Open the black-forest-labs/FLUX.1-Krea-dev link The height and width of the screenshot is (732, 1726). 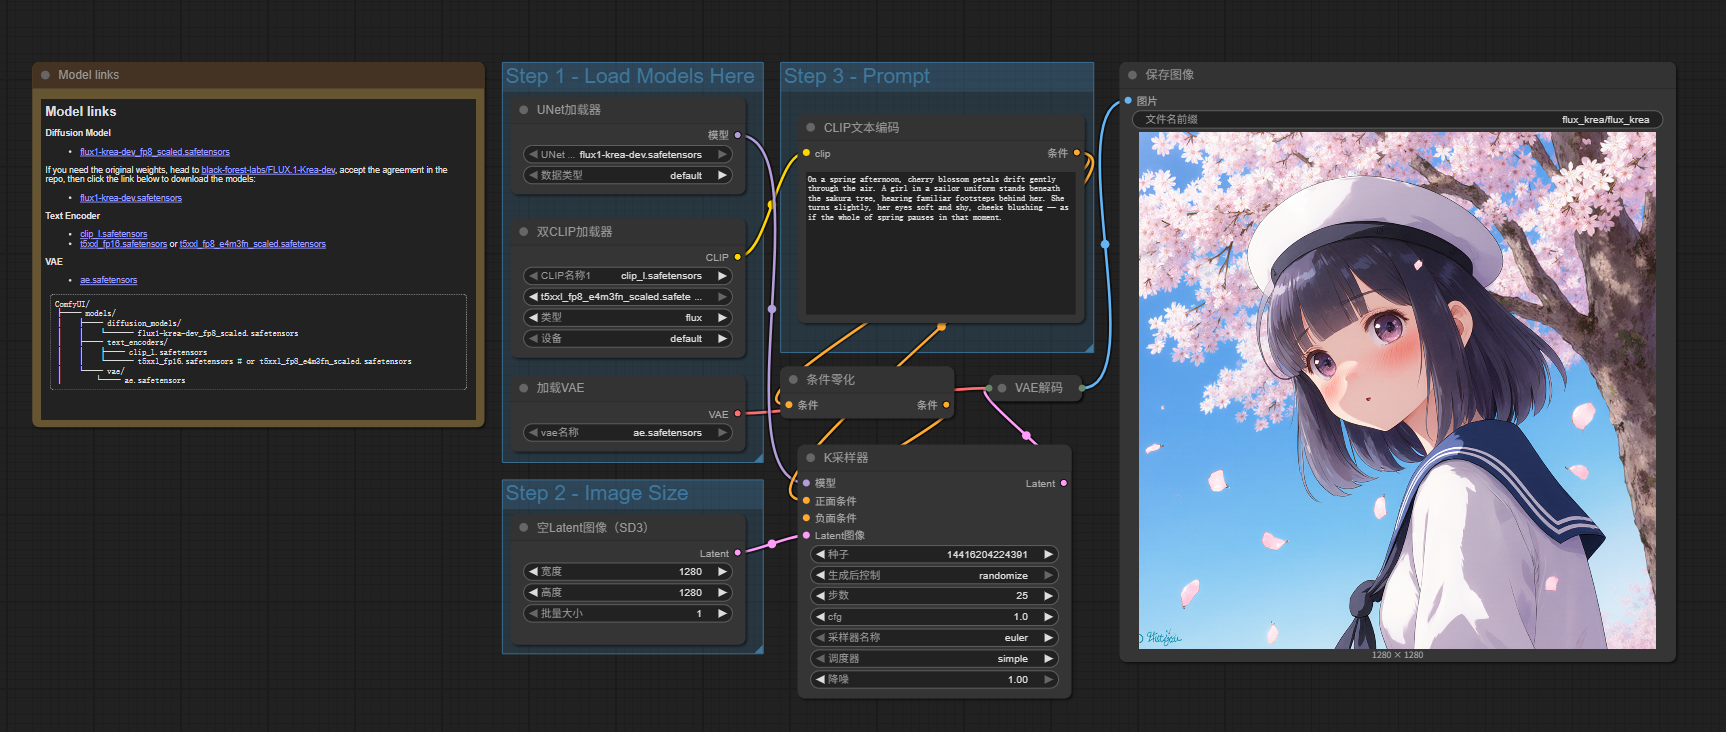268,170
